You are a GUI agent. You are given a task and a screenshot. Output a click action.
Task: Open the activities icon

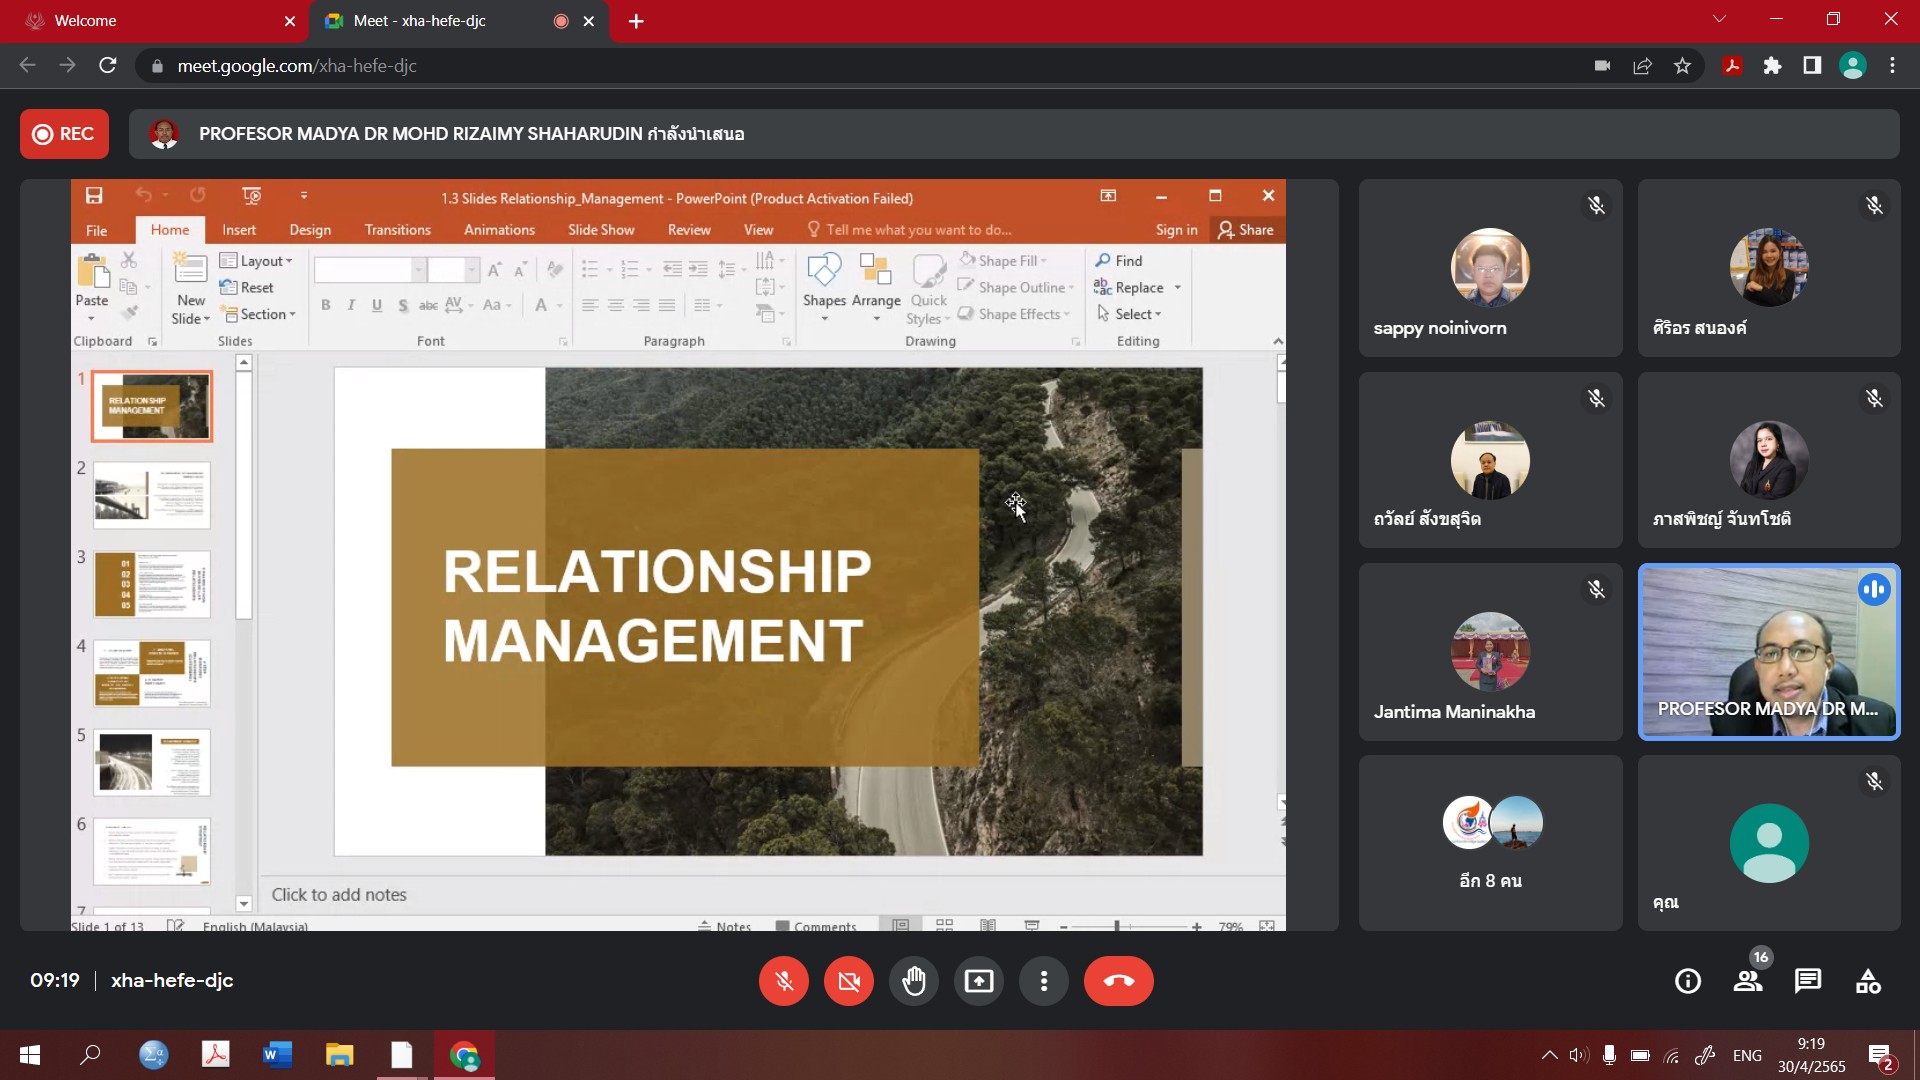point(1868,981)
